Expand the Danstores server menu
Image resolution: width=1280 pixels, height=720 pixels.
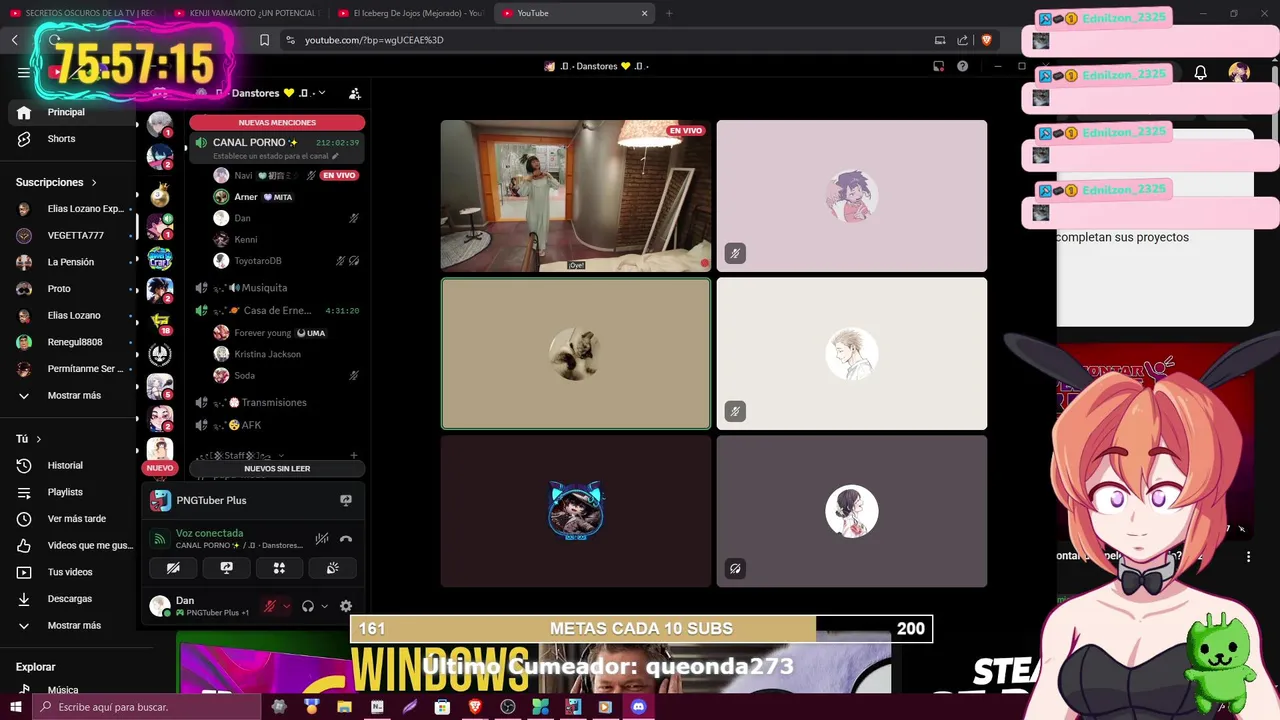[x=321, y=93]
